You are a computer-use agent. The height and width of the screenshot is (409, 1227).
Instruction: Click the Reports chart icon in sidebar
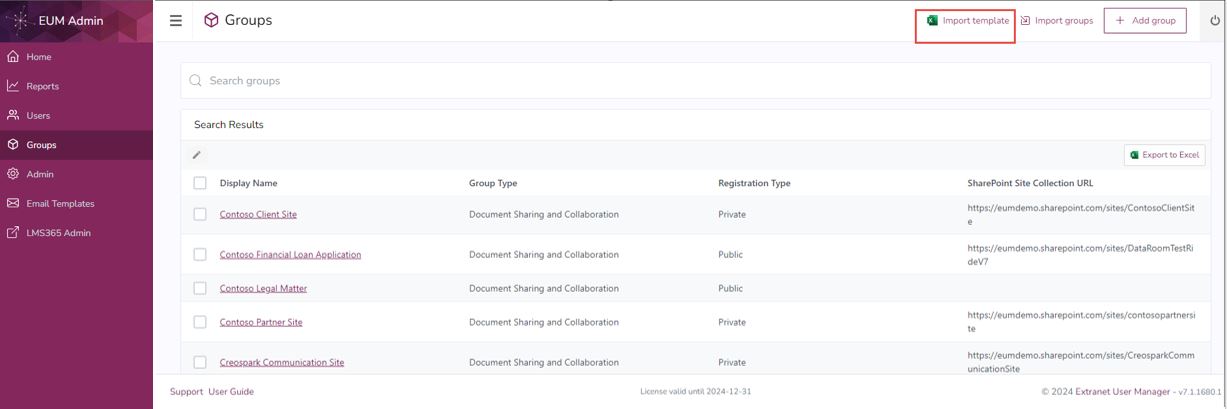(13, 86)
